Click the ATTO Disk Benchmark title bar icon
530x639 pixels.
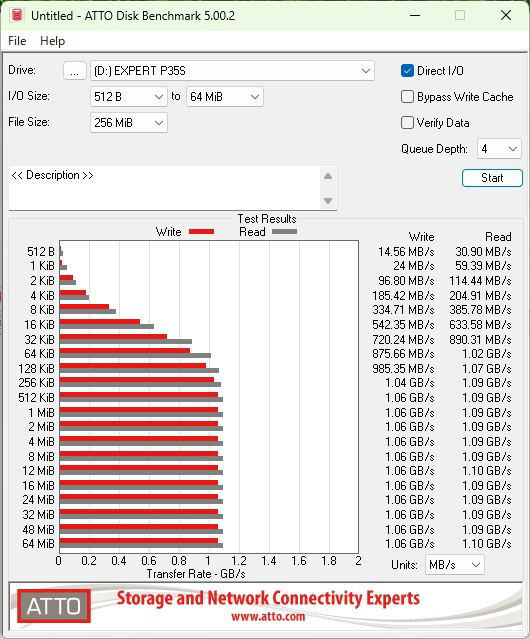(x=17, y=15)
